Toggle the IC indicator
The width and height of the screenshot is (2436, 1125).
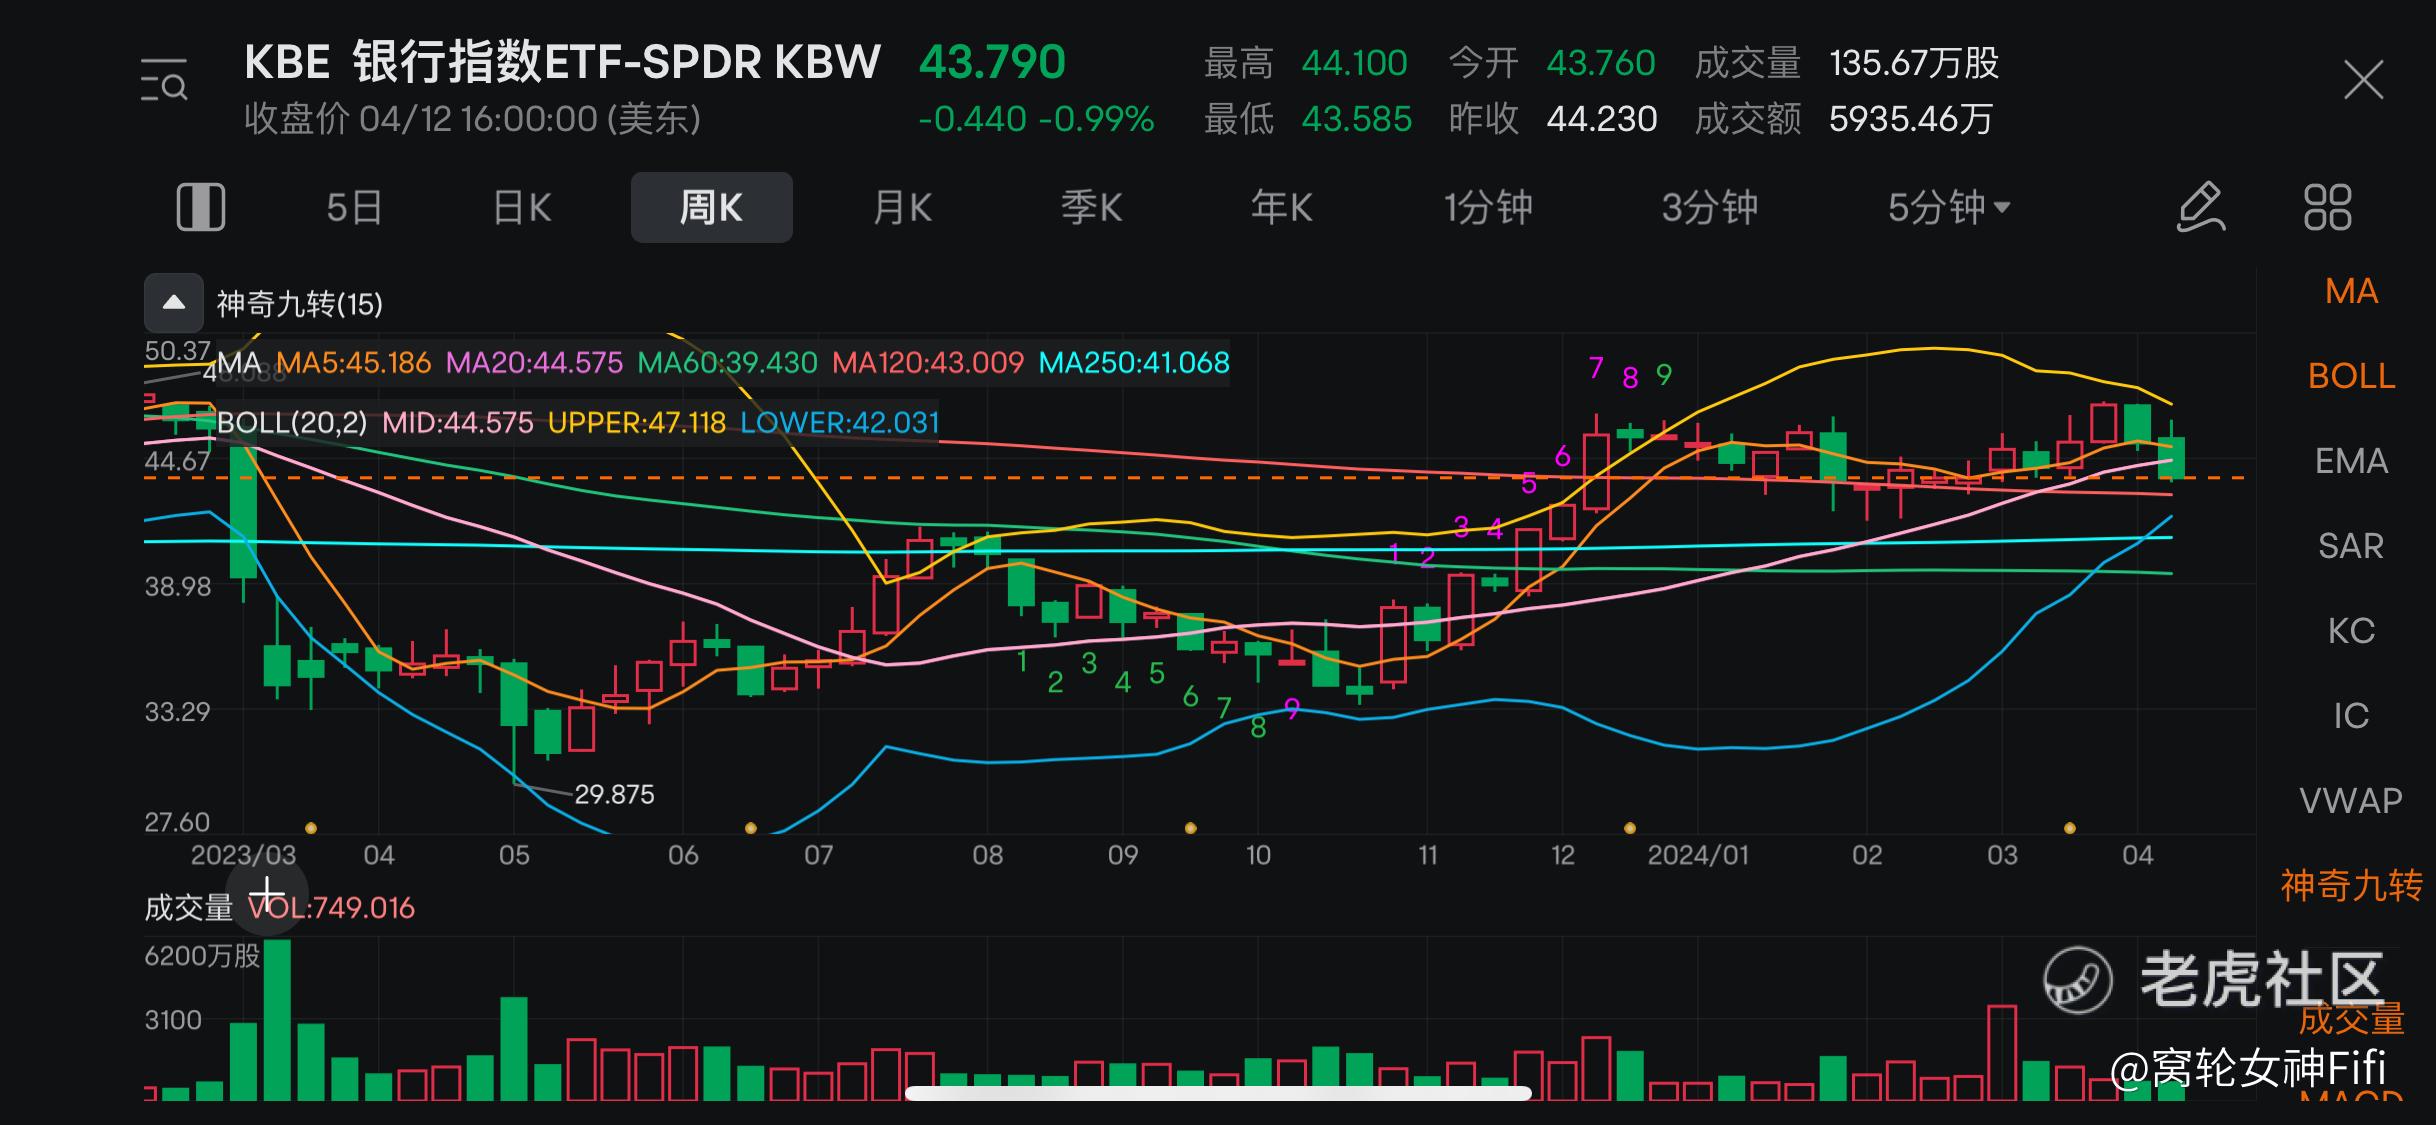[2351, 716]
